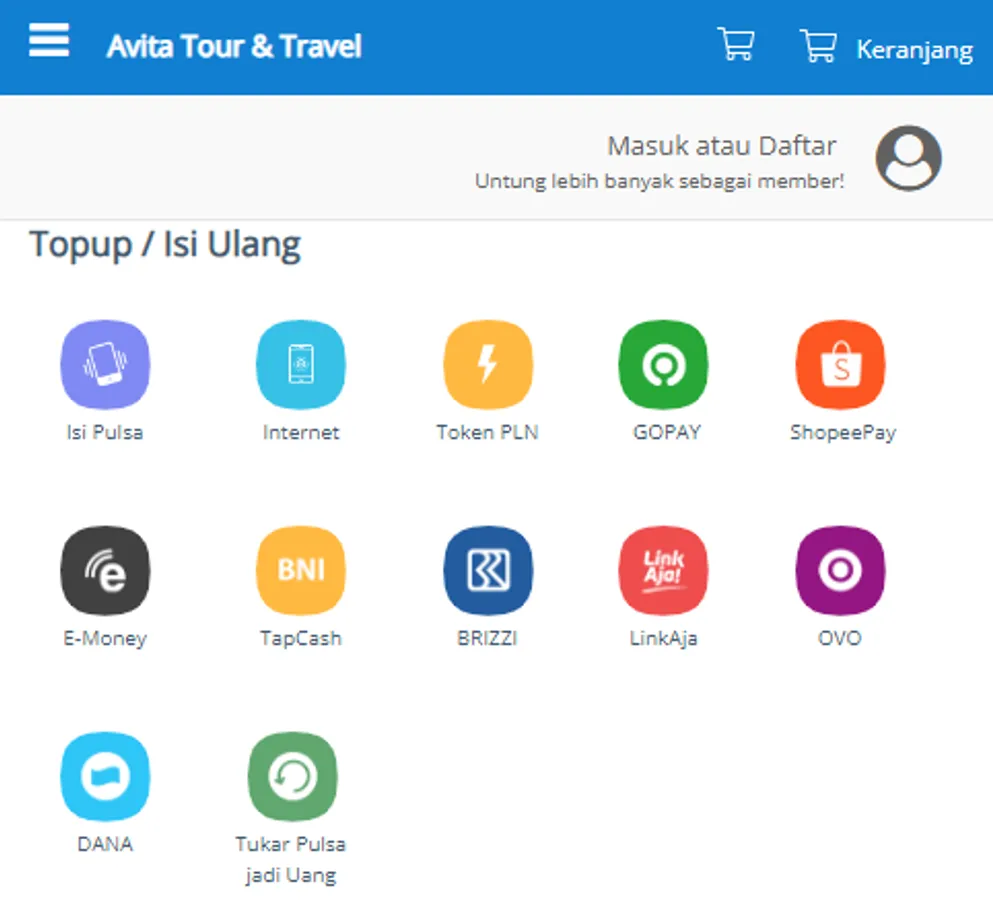
Task: Click the Topup / Isi Ulang heading
Action: [165, 245]
